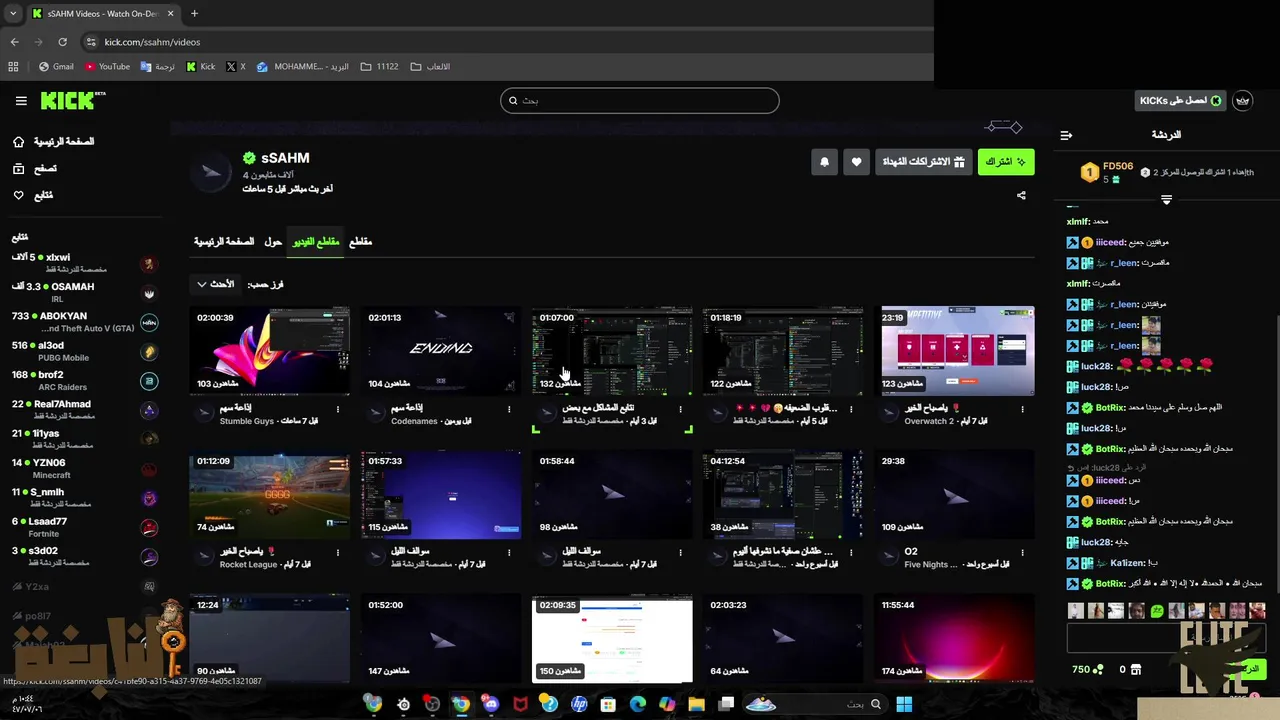The height and width of the screenshot is (720, 1280).
Task: Click the heart follow button for sSAHM
Action: (856, 162)
